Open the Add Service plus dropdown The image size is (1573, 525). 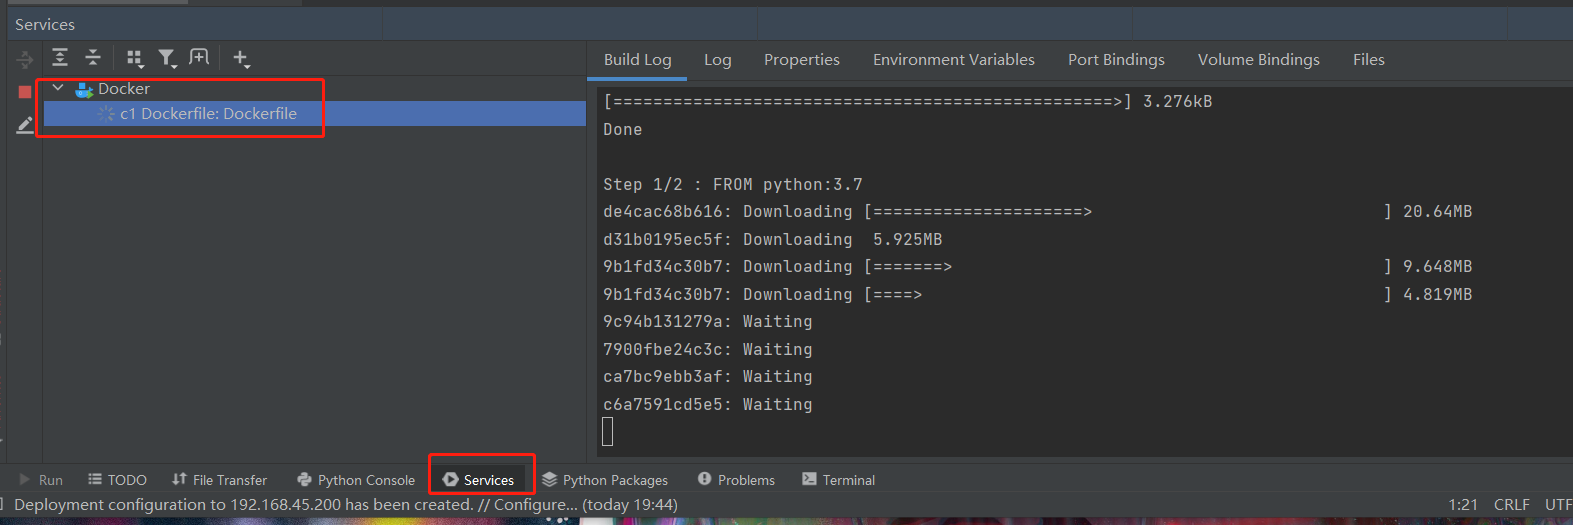click(241, 59)
